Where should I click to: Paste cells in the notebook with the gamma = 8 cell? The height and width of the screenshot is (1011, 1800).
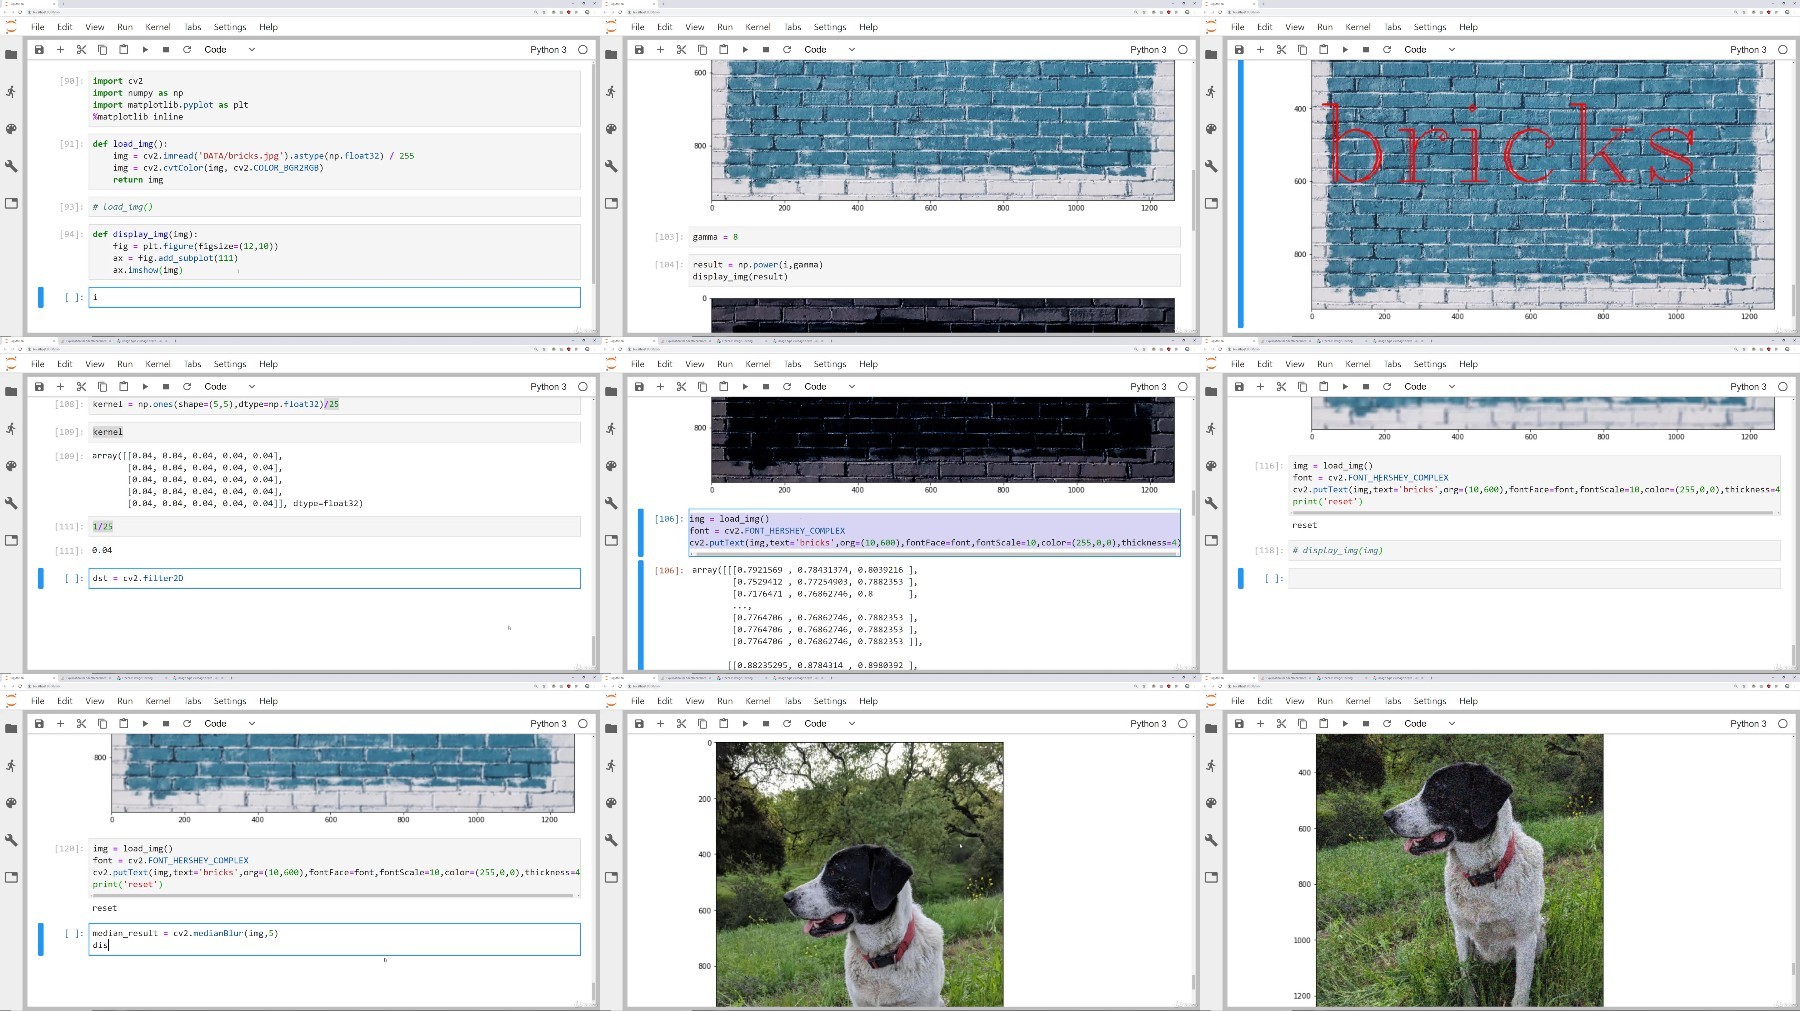coord(724,49)
